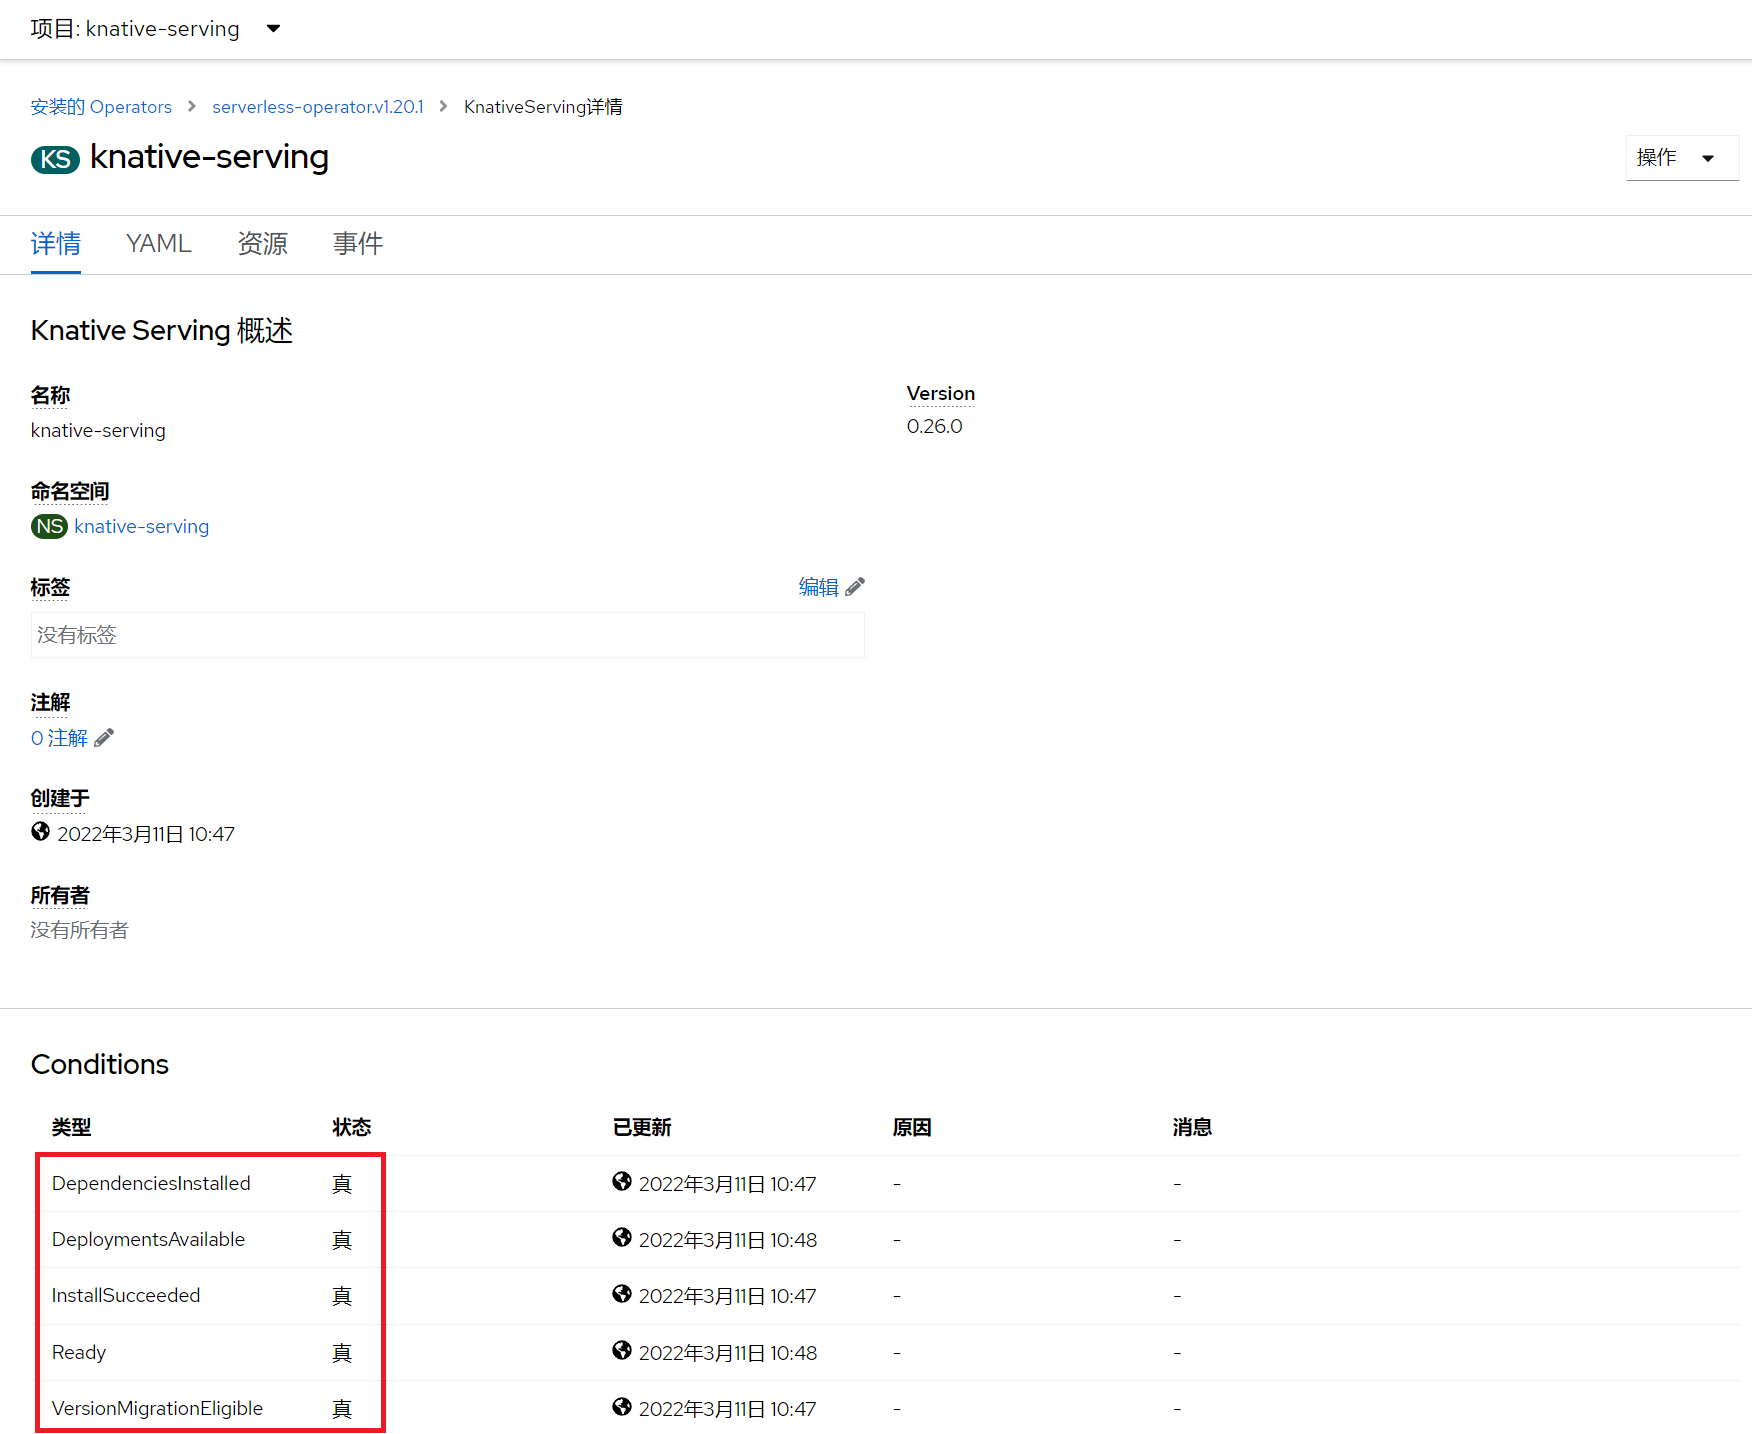
Task: Select the 0.26.0 version value
Action: pos(935,427)
